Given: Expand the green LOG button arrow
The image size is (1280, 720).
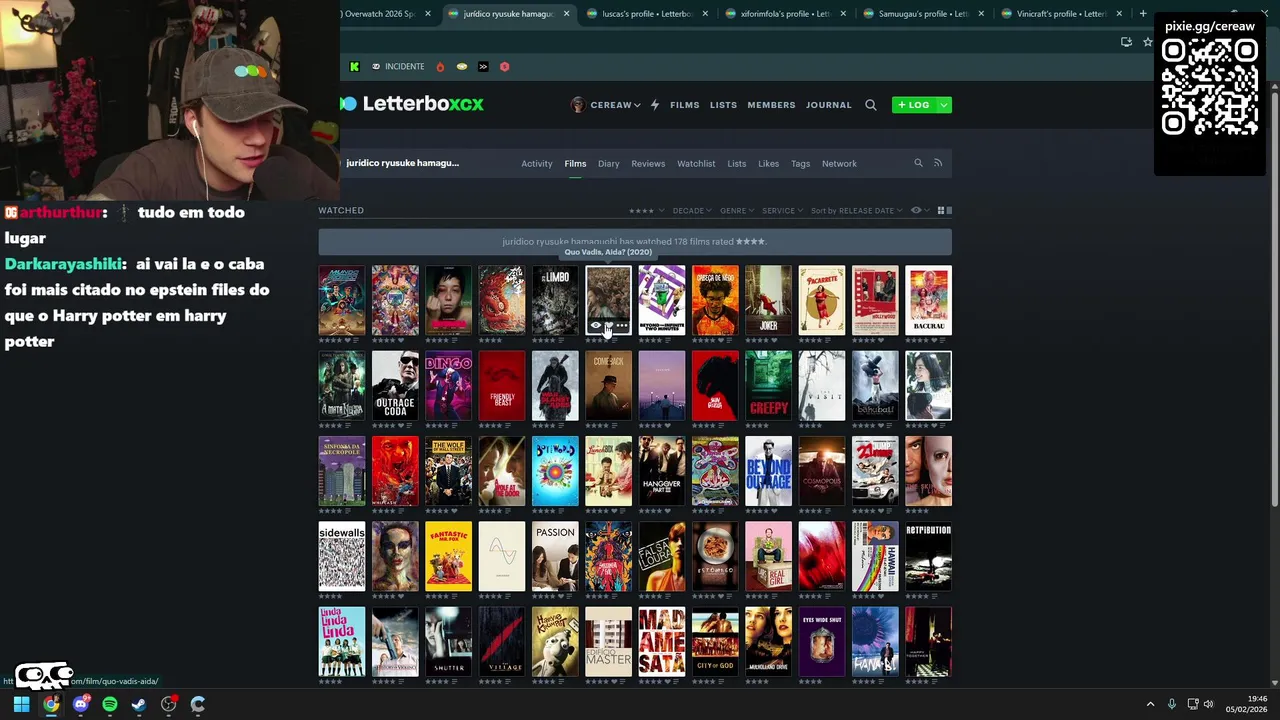Looking at the screenshot, I should point(944,105).
